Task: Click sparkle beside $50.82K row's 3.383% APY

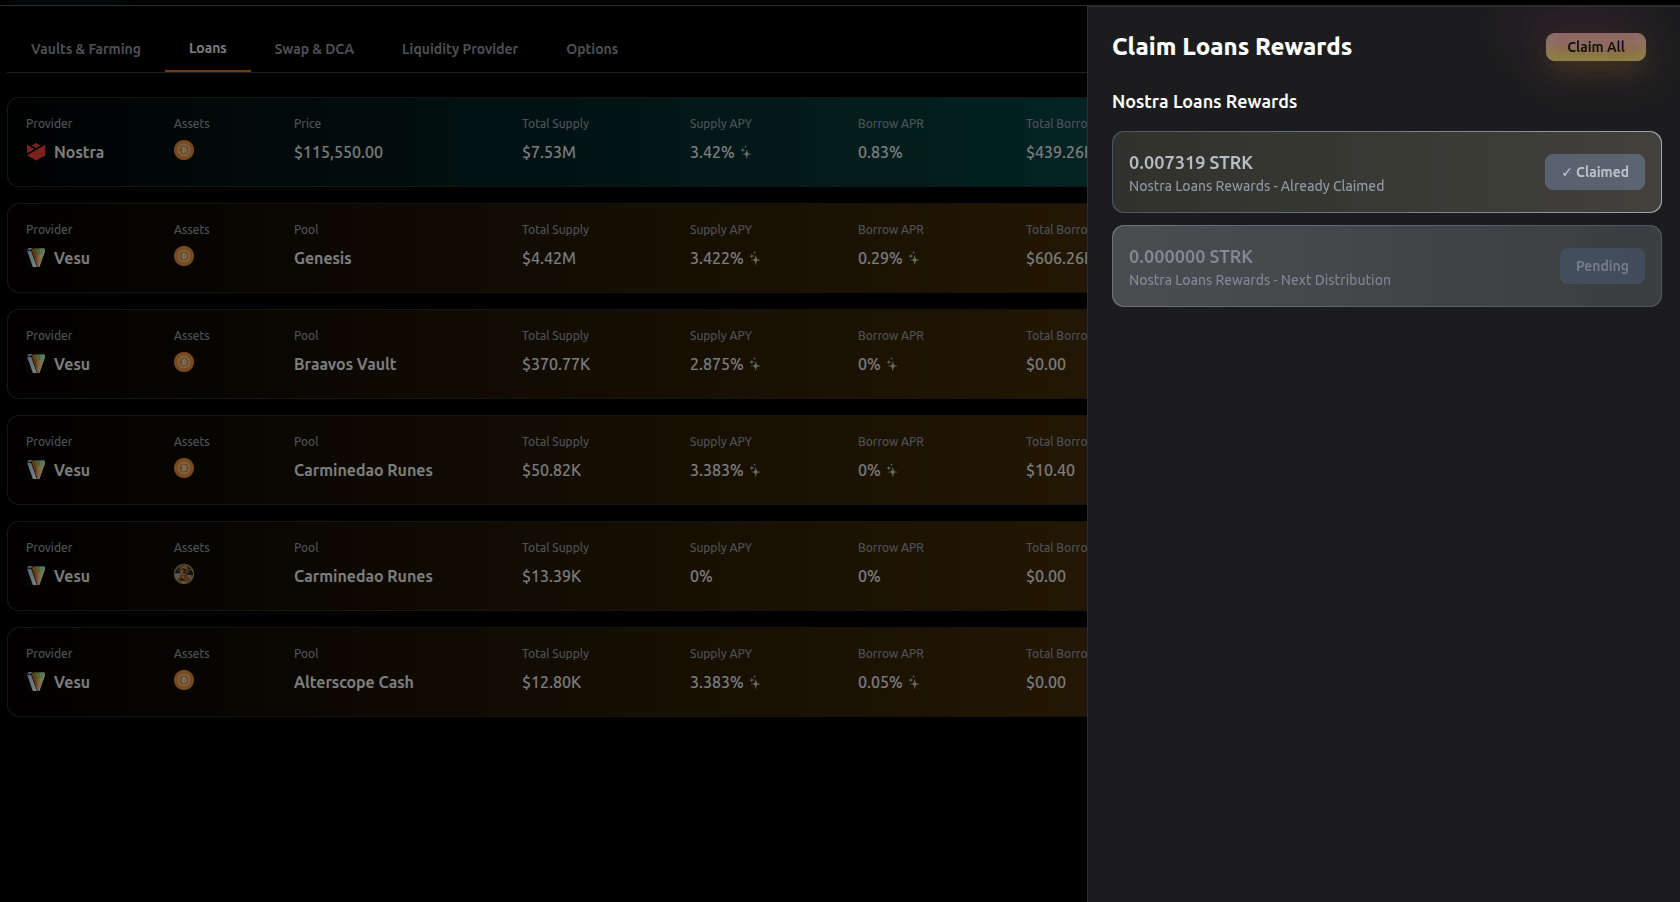Action: coord(755,471)
